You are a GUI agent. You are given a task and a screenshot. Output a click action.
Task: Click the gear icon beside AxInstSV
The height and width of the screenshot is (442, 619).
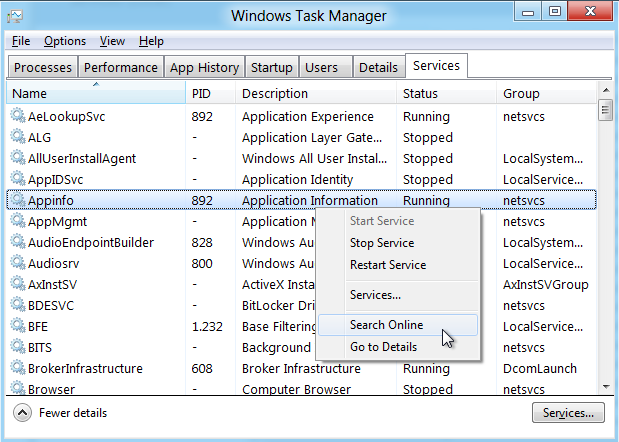pyautogui.click(x=18, y=283)
